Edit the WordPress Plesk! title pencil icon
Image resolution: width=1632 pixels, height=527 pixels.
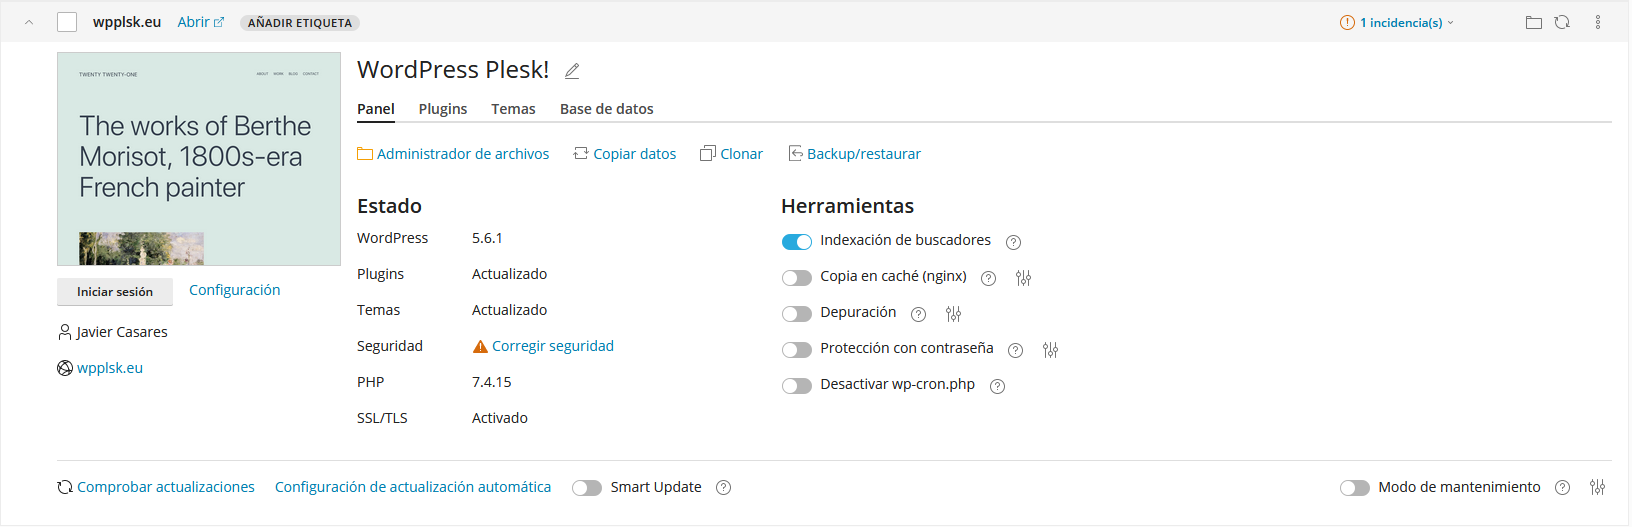coord(572,71)
